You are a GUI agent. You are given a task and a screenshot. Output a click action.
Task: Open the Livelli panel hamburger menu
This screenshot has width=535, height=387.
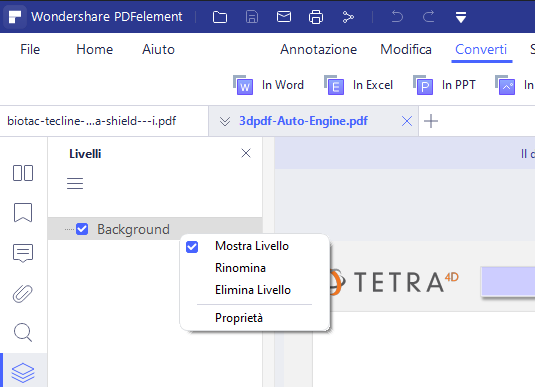(75, 183)
